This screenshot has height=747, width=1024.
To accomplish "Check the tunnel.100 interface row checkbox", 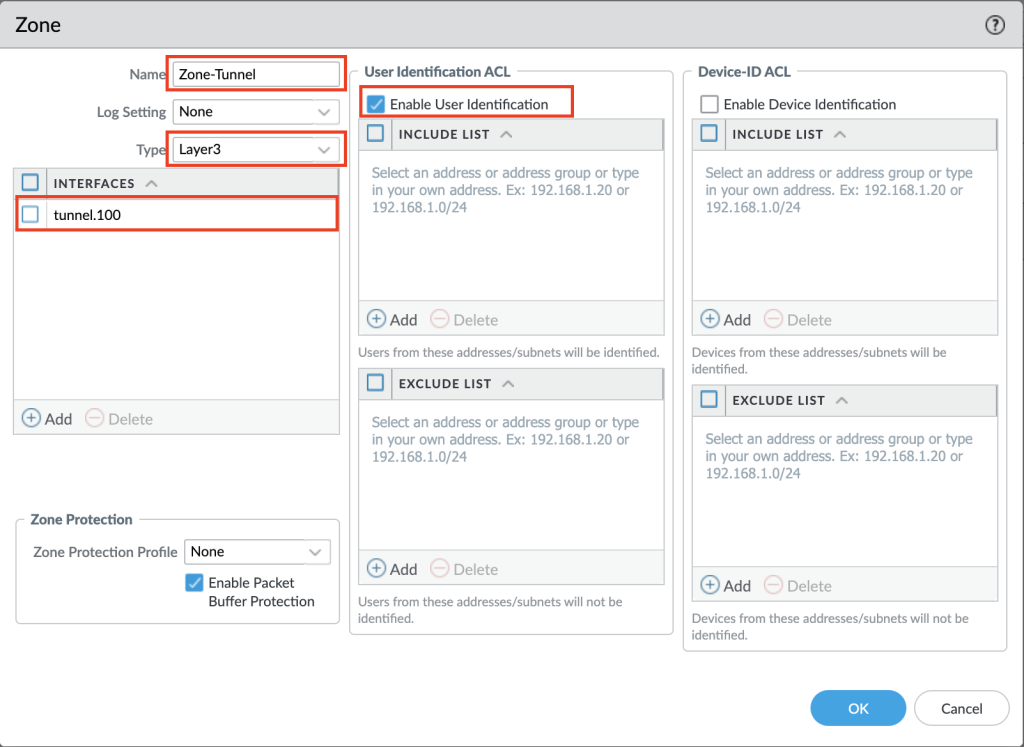I will click(x=30, y=215).
